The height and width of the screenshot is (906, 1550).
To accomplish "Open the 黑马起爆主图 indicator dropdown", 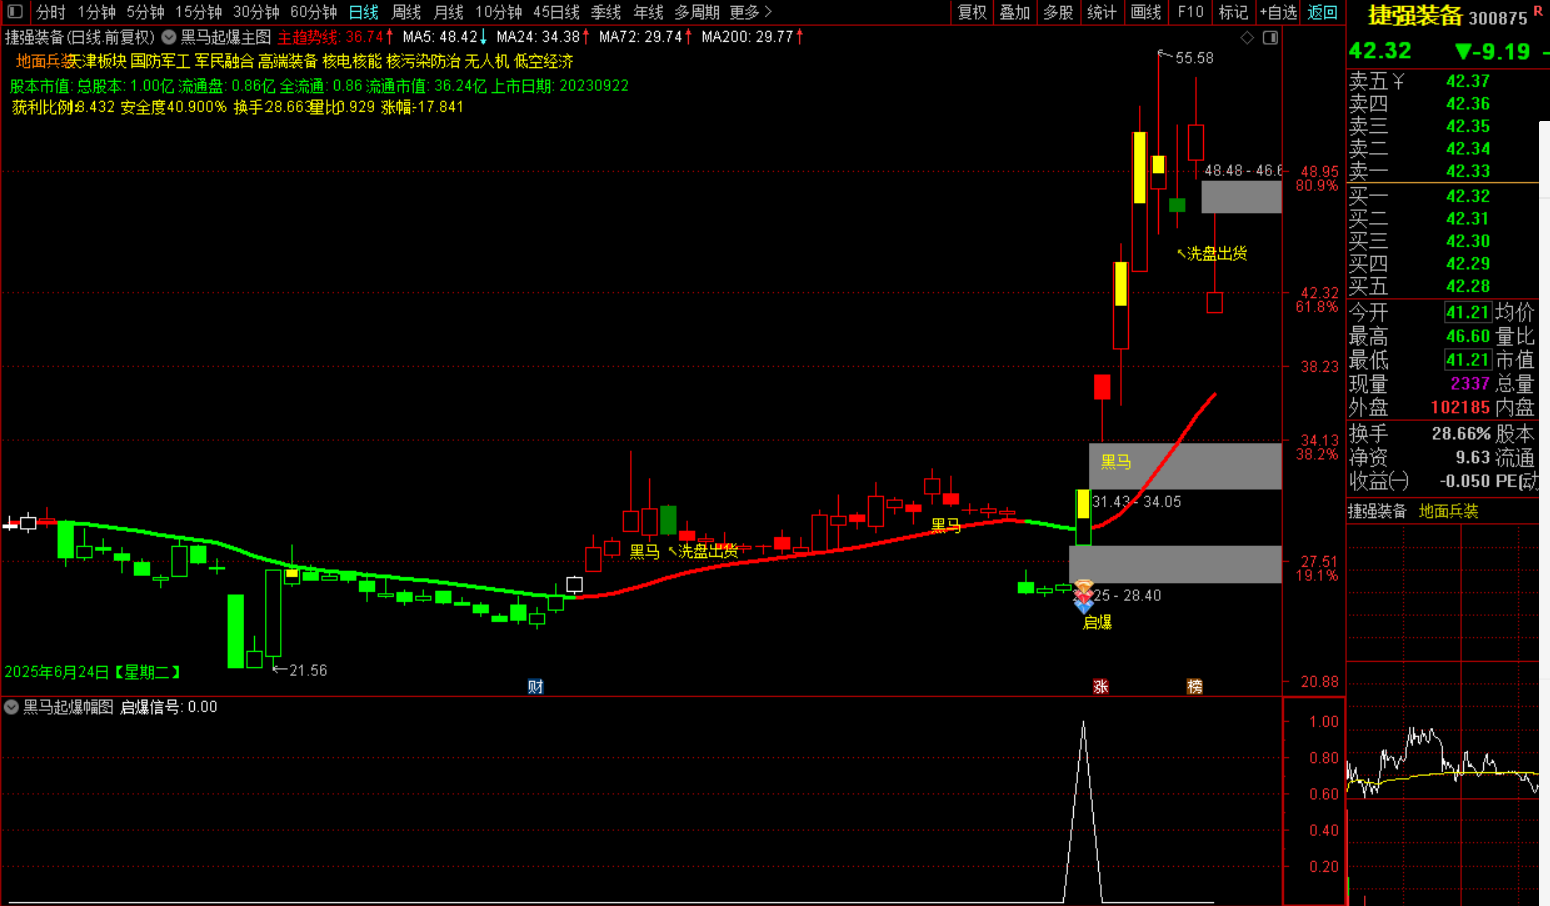I will coord(169,37).
